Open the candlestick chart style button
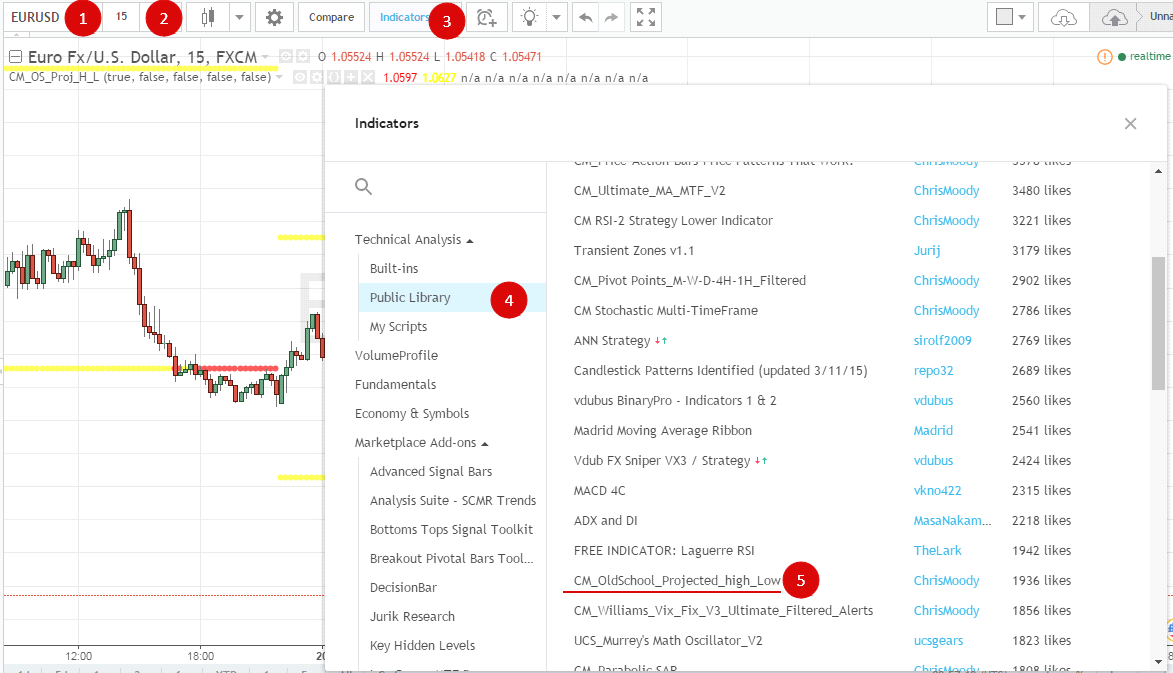Screen dimensions: 1173x673 (x=209, y=17)
